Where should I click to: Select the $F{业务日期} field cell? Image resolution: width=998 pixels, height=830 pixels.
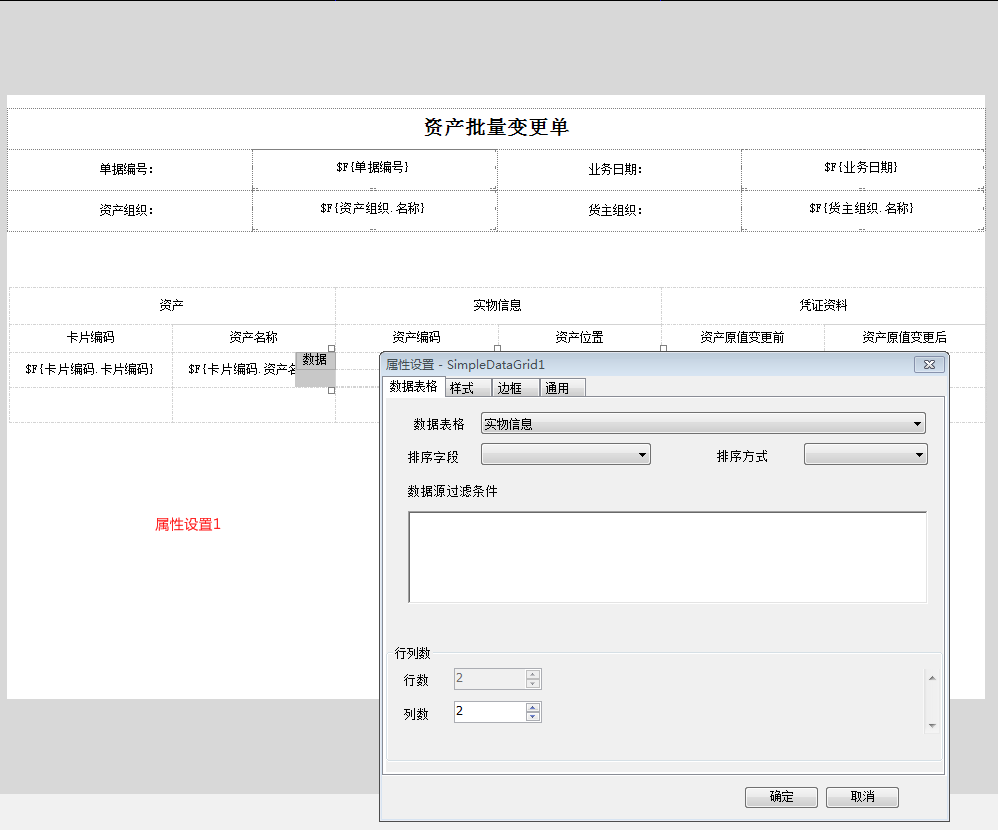tap(864, 168)
